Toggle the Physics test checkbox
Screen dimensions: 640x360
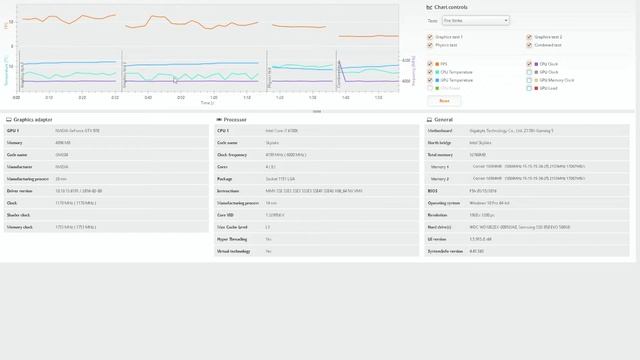(430, 45)
